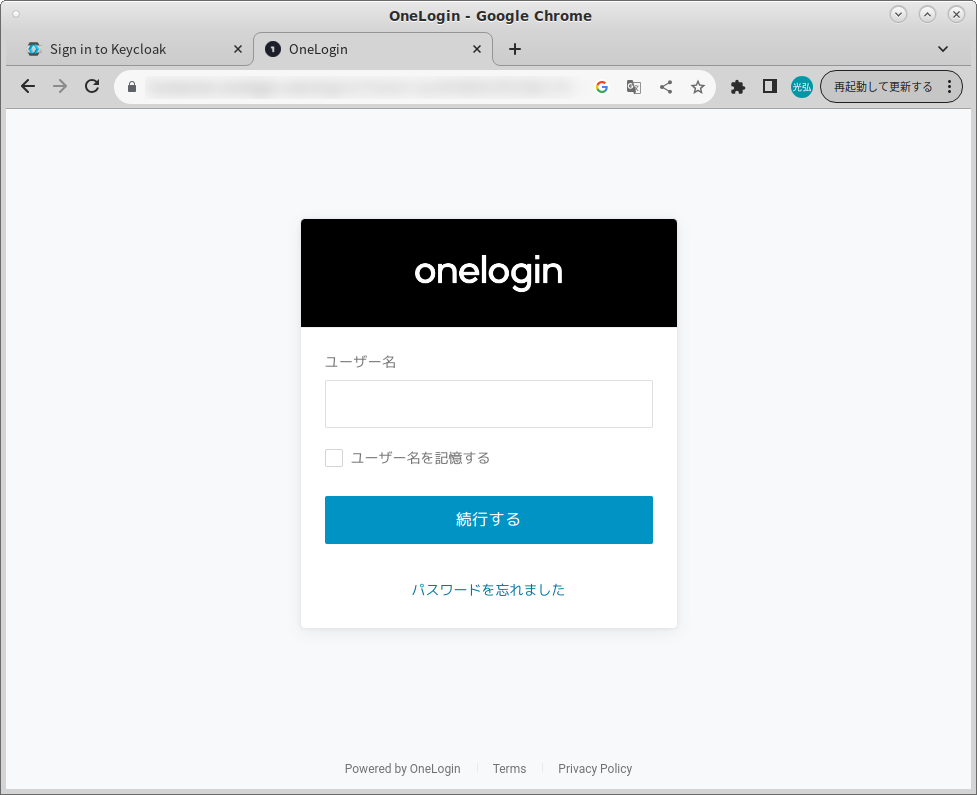Click the ユーザー名 input field

(488, 404)
